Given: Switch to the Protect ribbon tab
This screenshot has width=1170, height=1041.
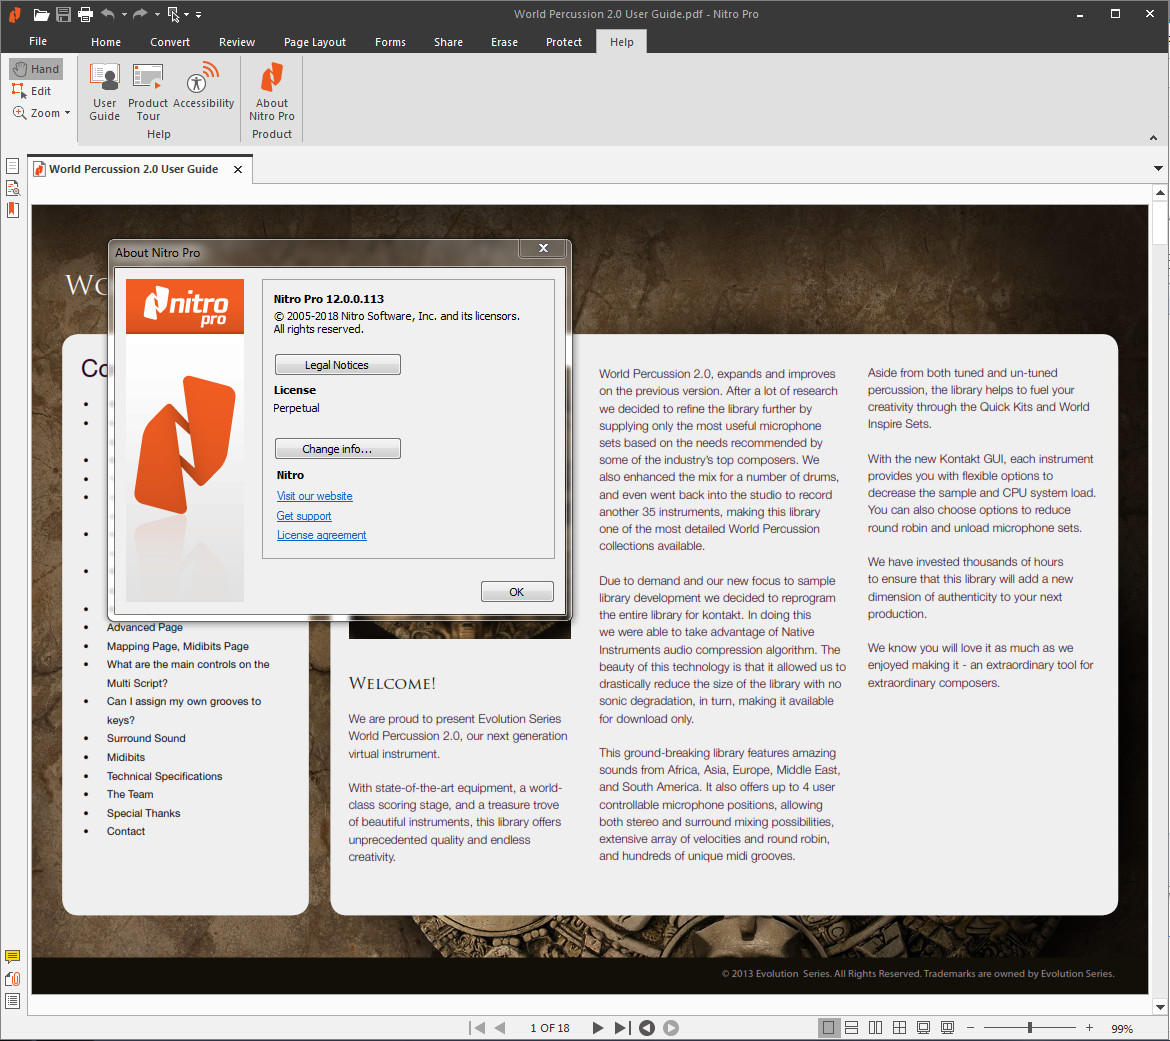Looking at the screenshot, I should click(x=563, y=42).
